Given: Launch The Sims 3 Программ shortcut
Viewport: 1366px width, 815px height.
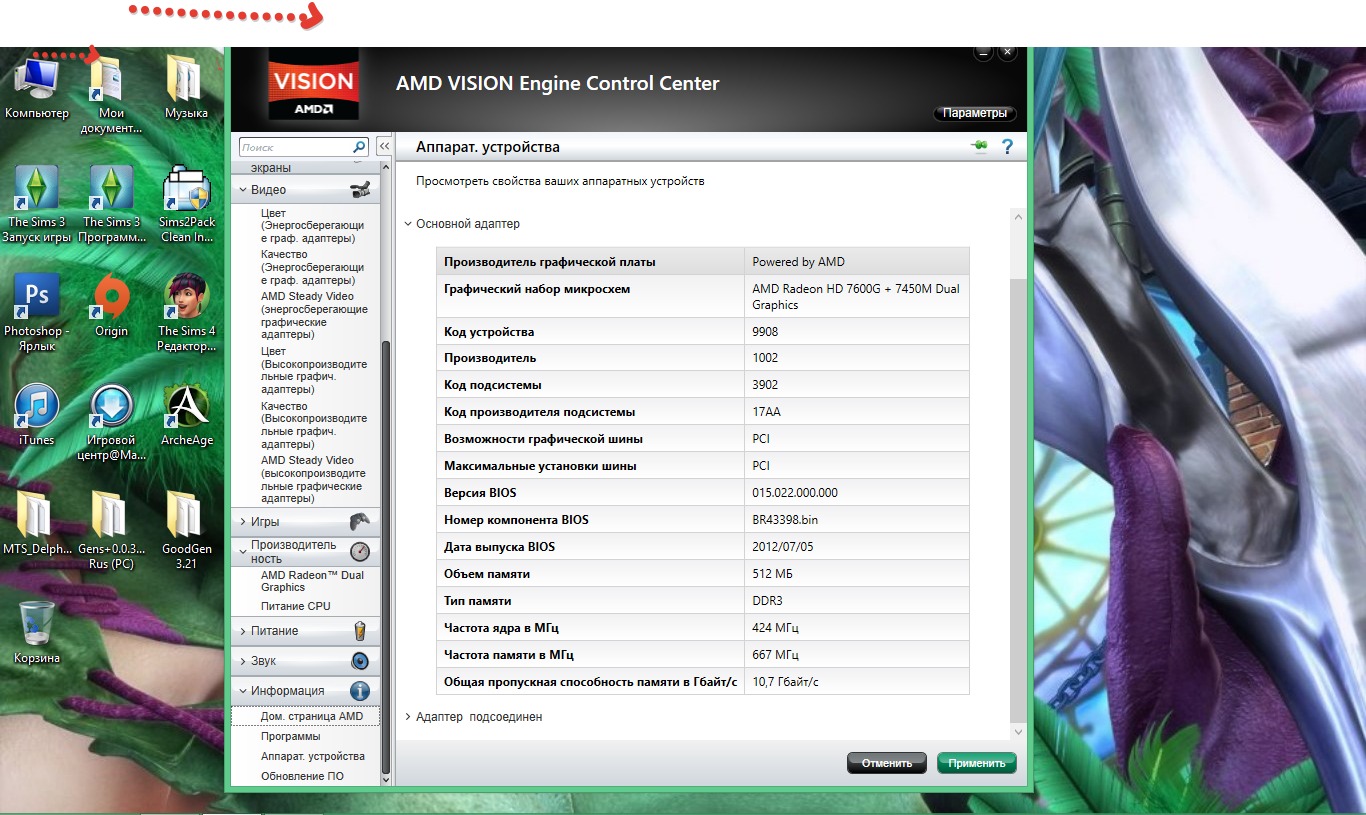Looking at the screenshot, I should point(112,204).
